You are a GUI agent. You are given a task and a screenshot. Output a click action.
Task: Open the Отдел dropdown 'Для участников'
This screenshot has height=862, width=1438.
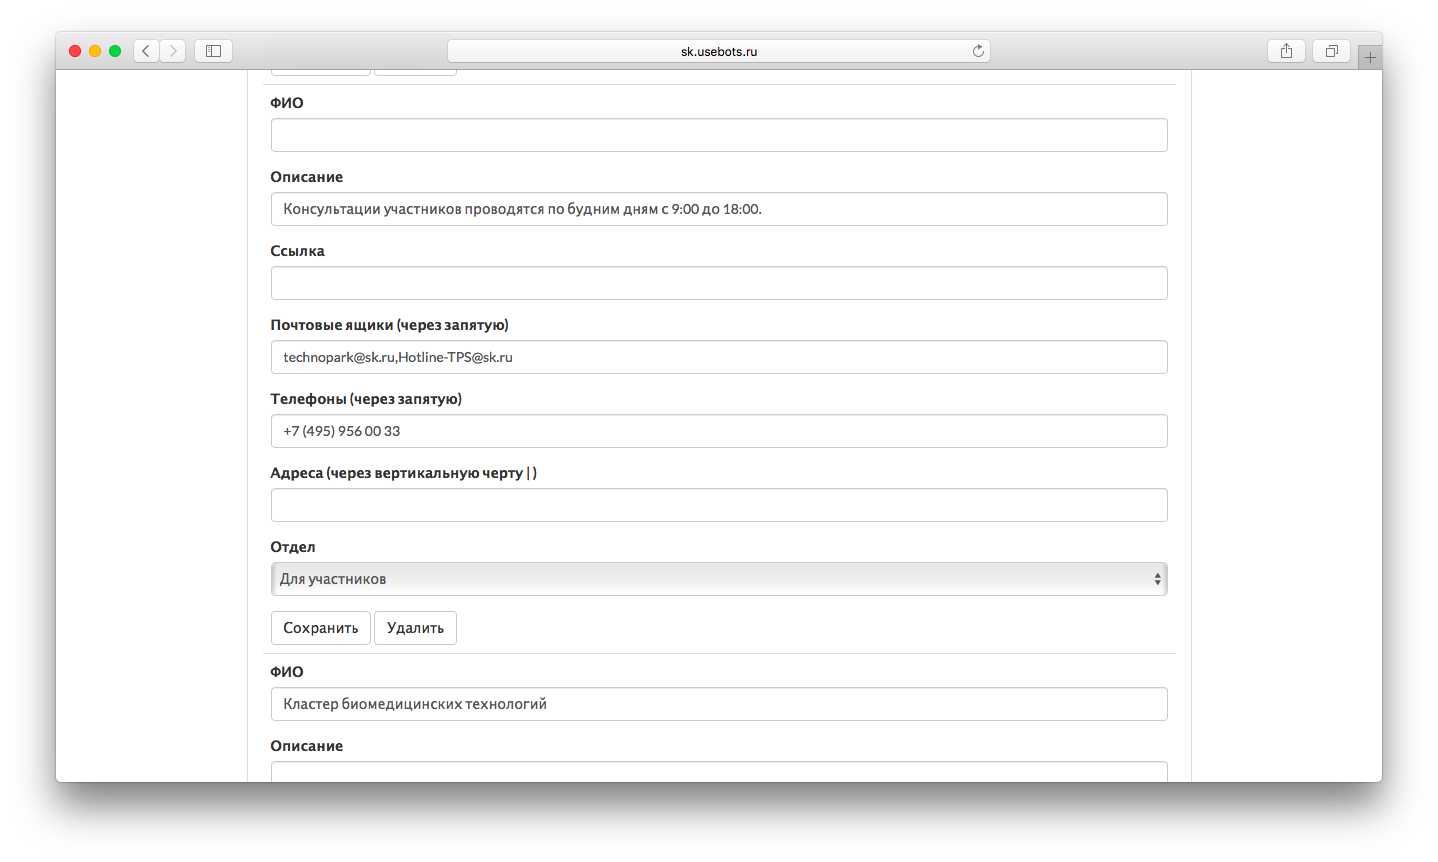[719, 579]
